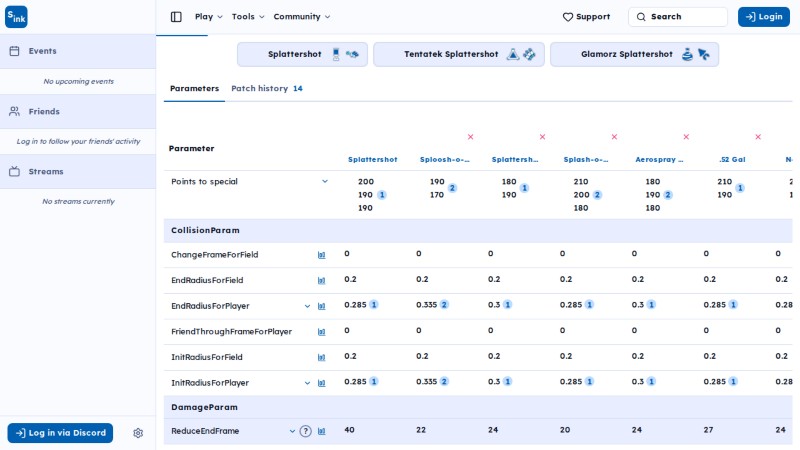800x450 pixels.
Task: Open the Support link
Action: (586, 17)
